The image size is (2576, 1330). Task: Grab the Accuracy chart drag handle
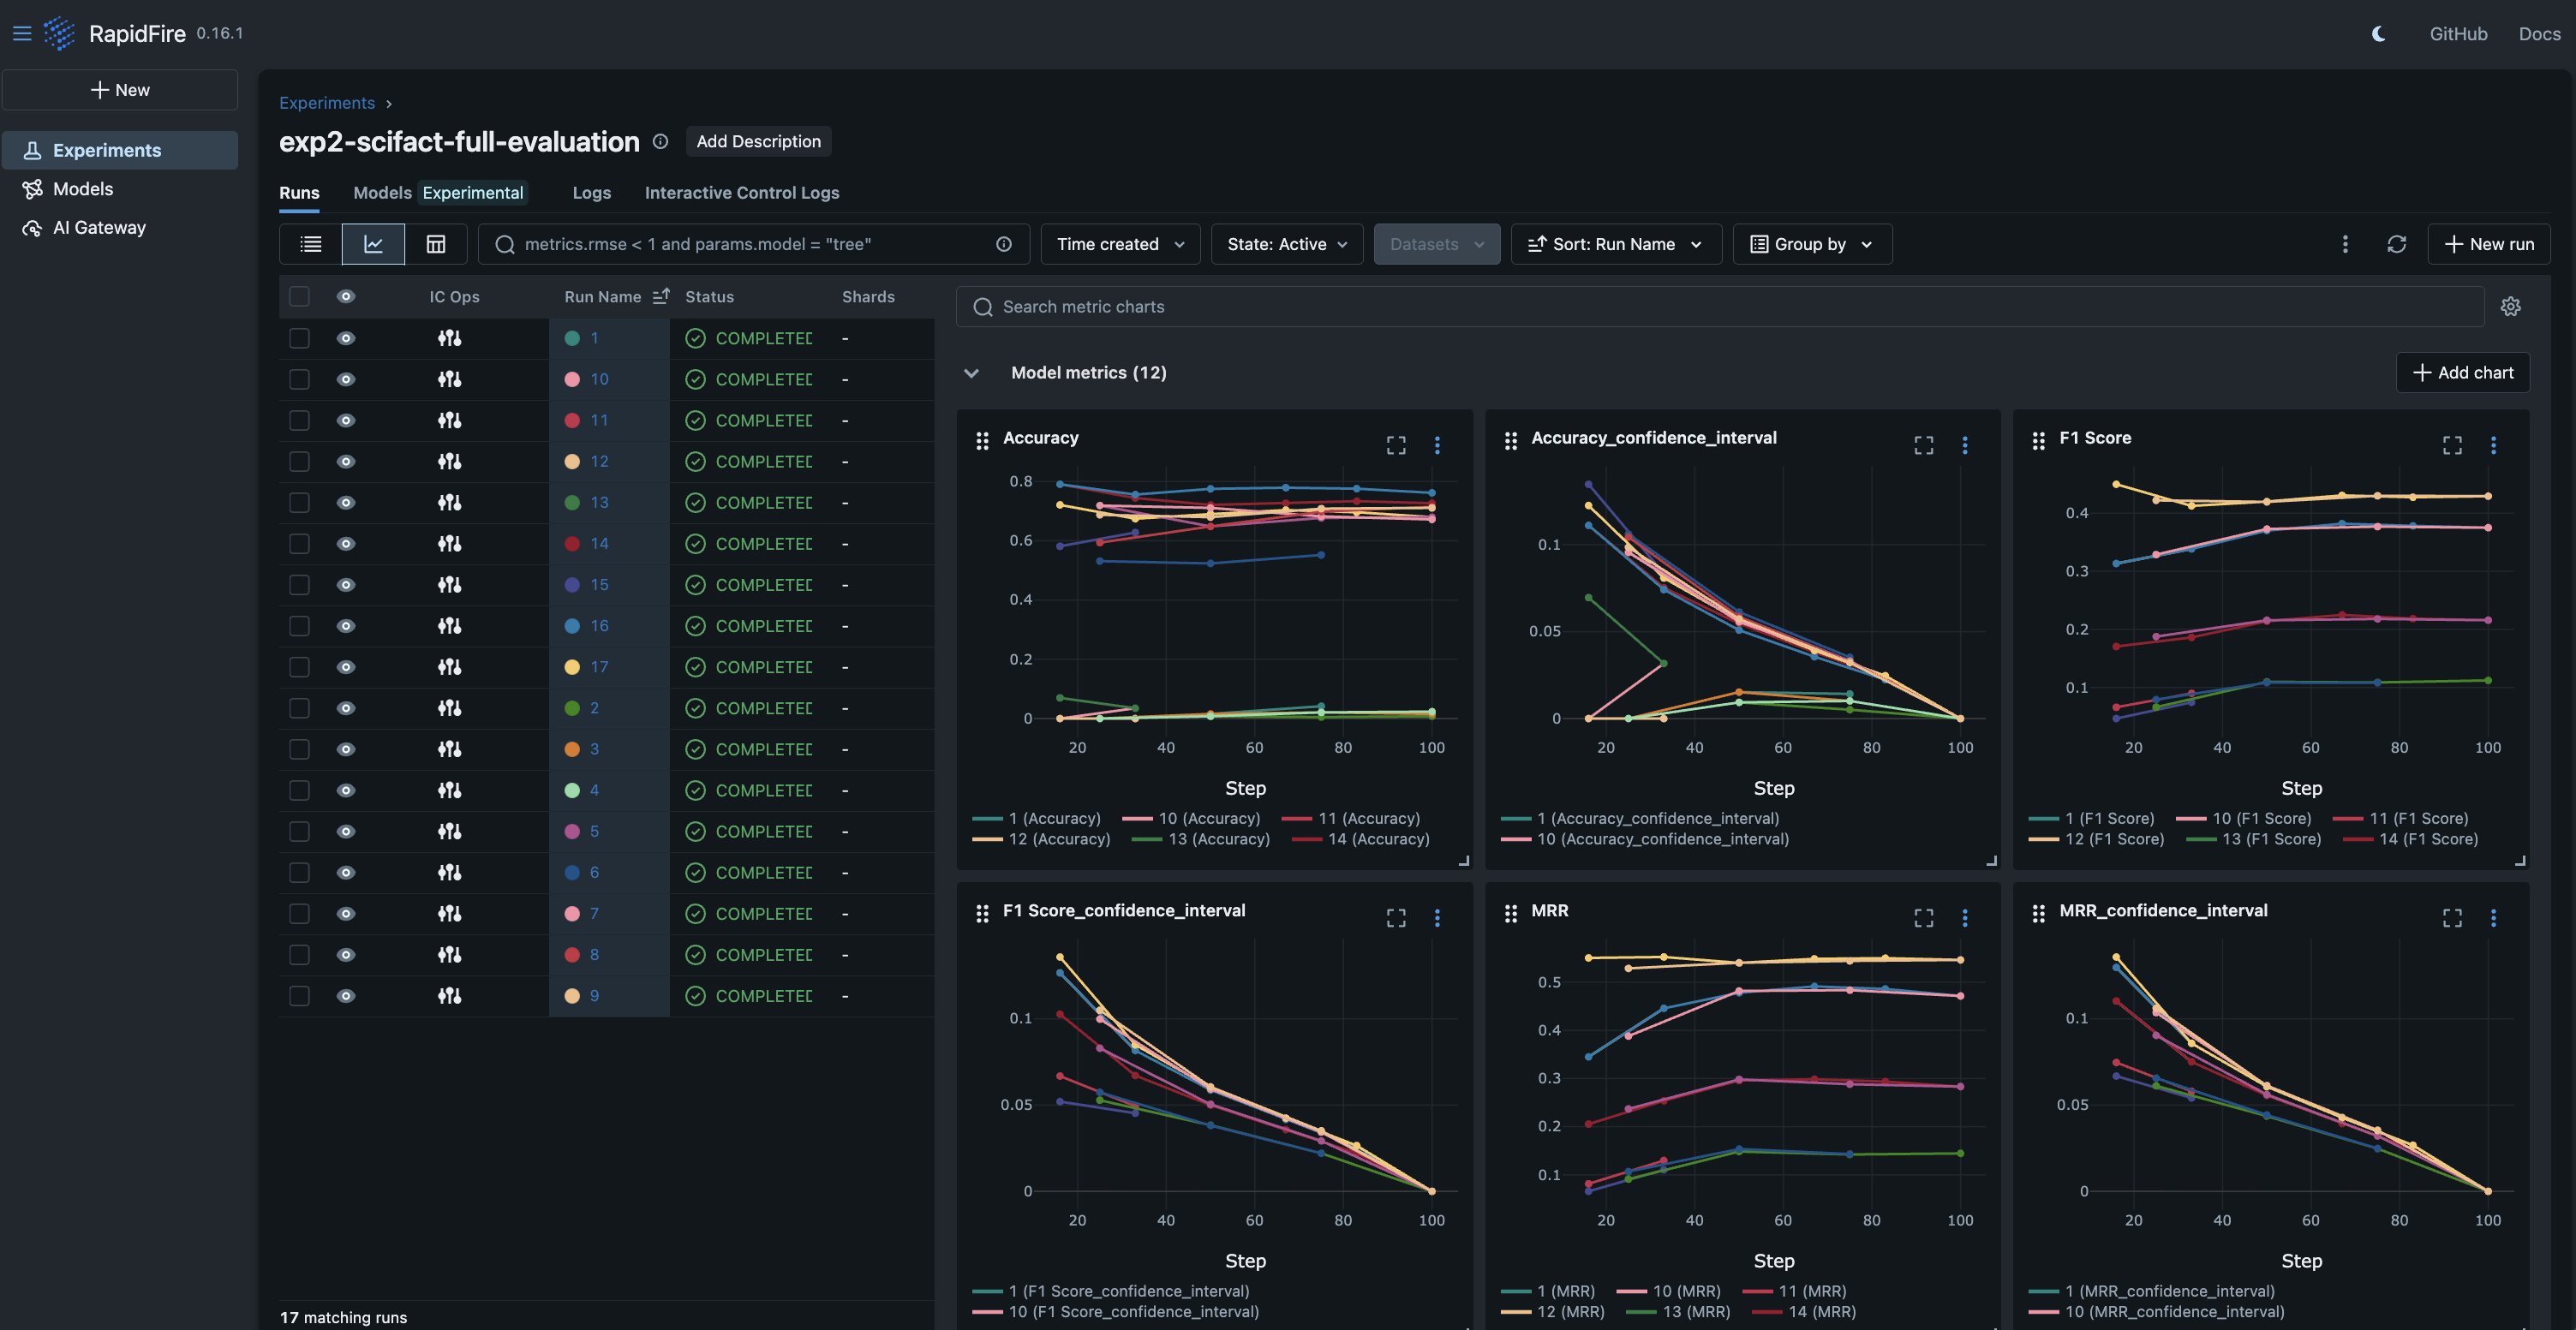pos(982,440)
